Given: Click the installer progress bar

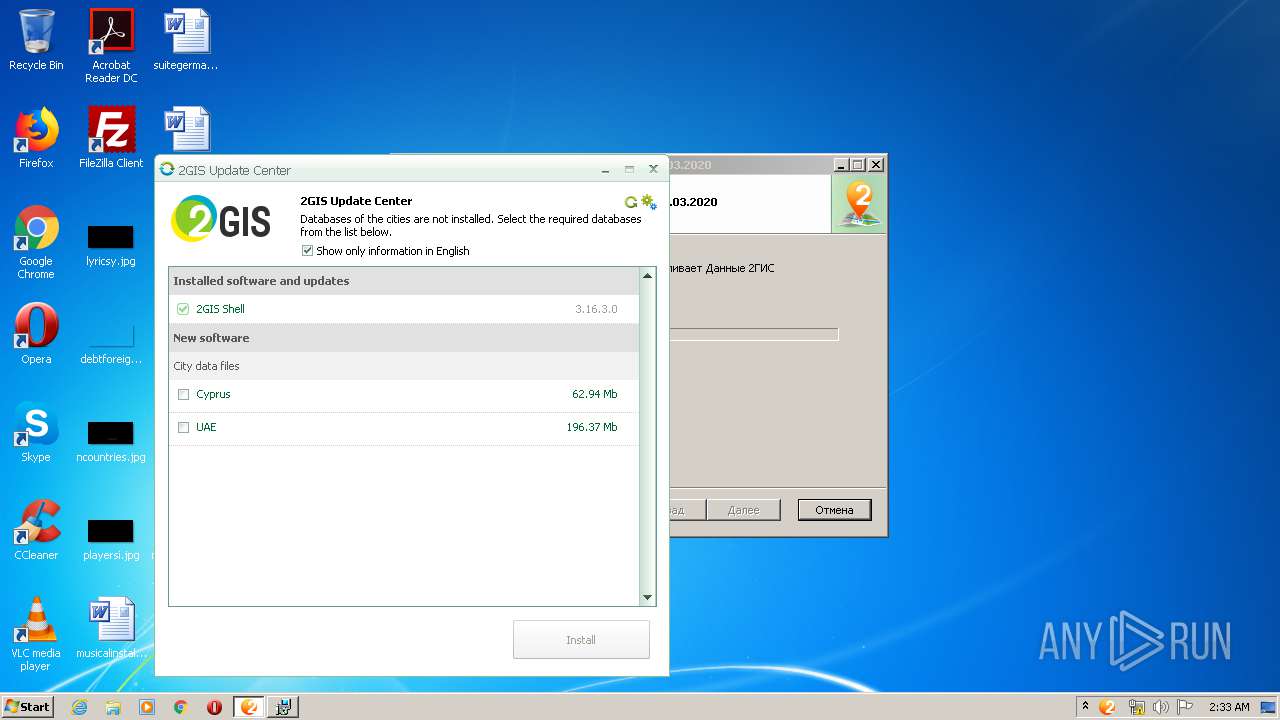Looking at the screenshot, I should (x=754, y=334).
